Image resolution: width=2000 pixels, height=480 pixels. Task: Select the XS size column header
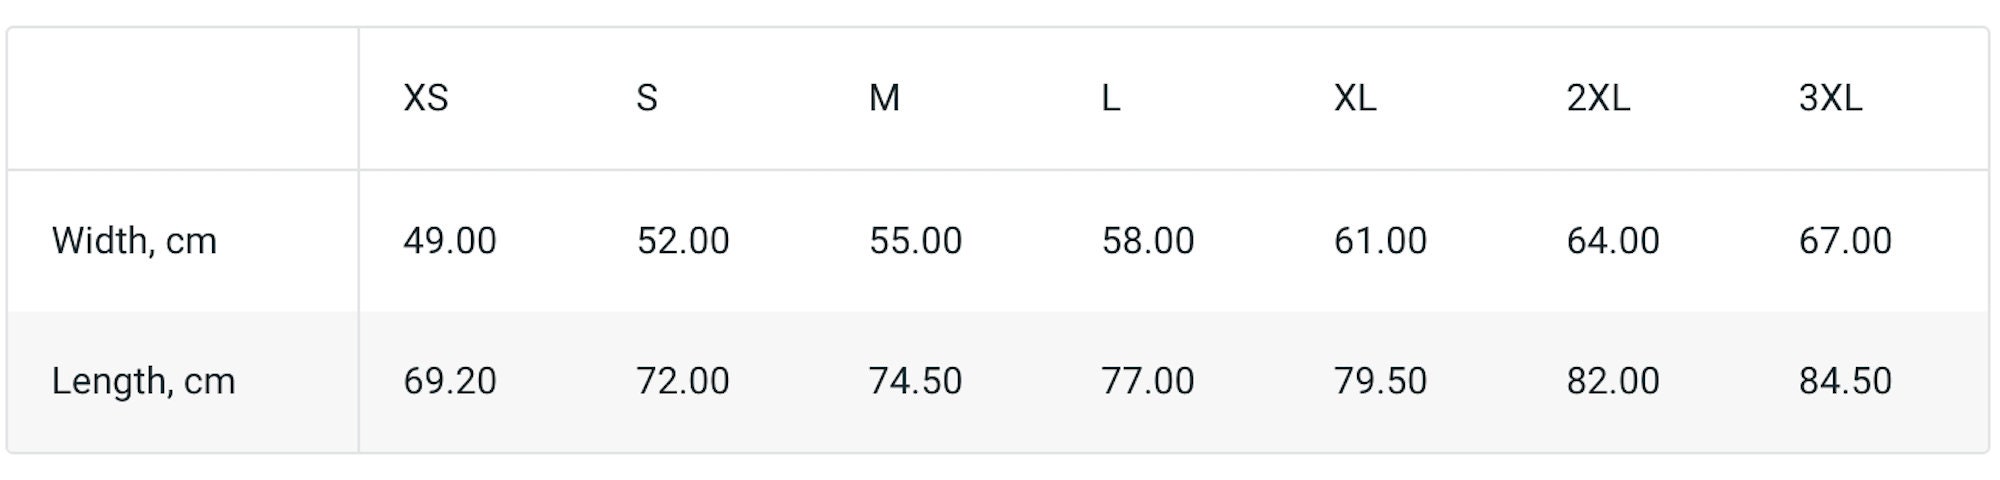[x=426, y=98]
